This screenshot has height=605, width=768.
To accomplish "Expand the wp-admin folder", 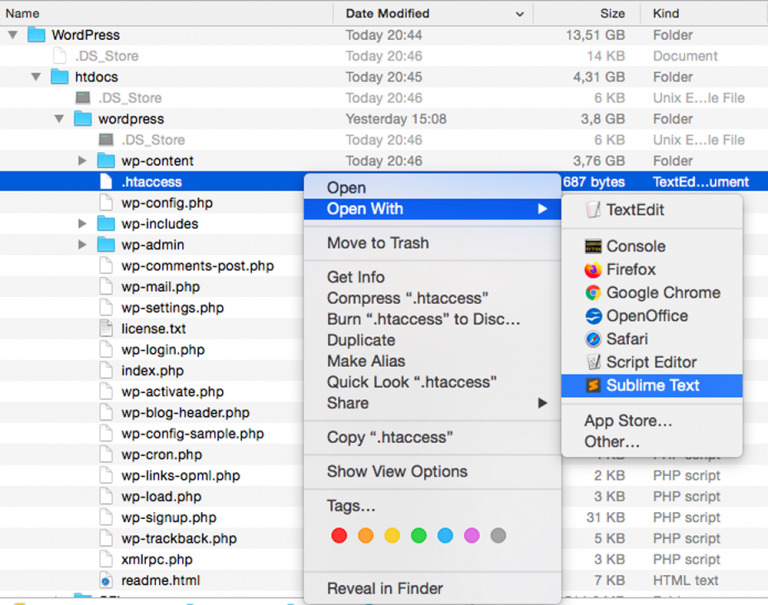I will (x=82, y=245).
